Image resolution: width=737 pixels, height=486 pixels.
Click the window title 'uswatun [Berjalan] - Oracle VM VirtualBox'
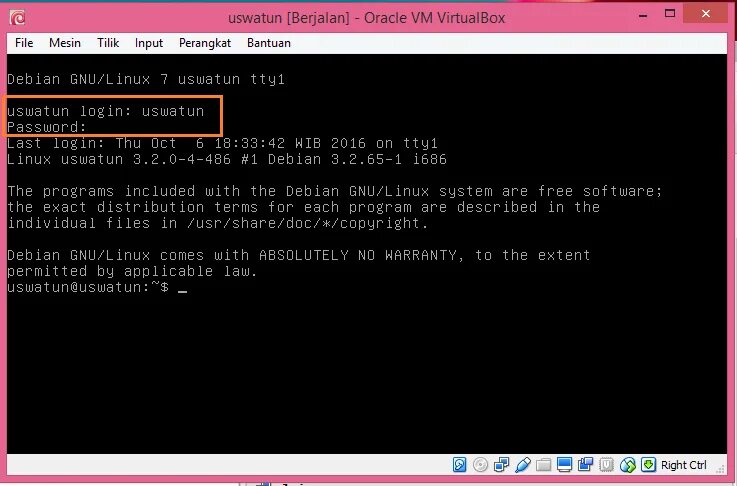[367, 18]
